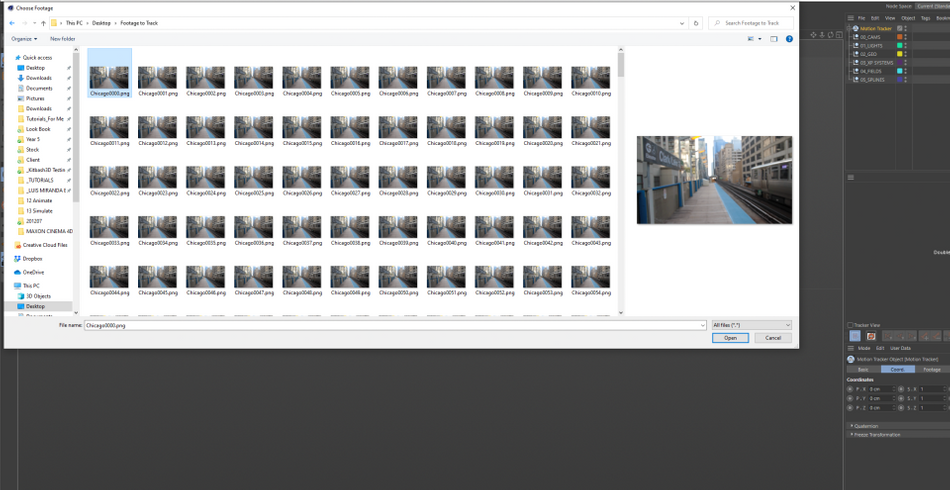950x490 pixels.
Task: Open the view options dropdown arrow
Action: (760, 39)
